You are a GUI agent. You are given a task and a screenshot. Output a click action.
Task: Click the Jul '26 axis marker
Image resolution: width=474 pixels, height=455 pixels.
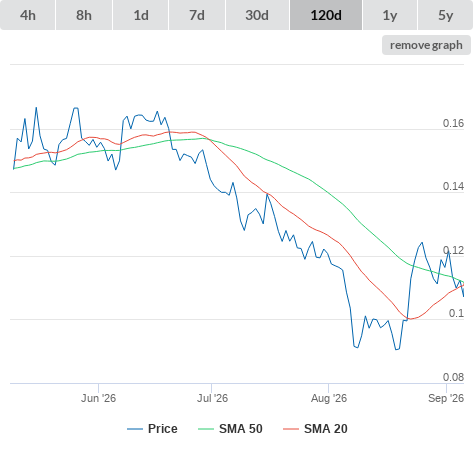tap(212, 398)
